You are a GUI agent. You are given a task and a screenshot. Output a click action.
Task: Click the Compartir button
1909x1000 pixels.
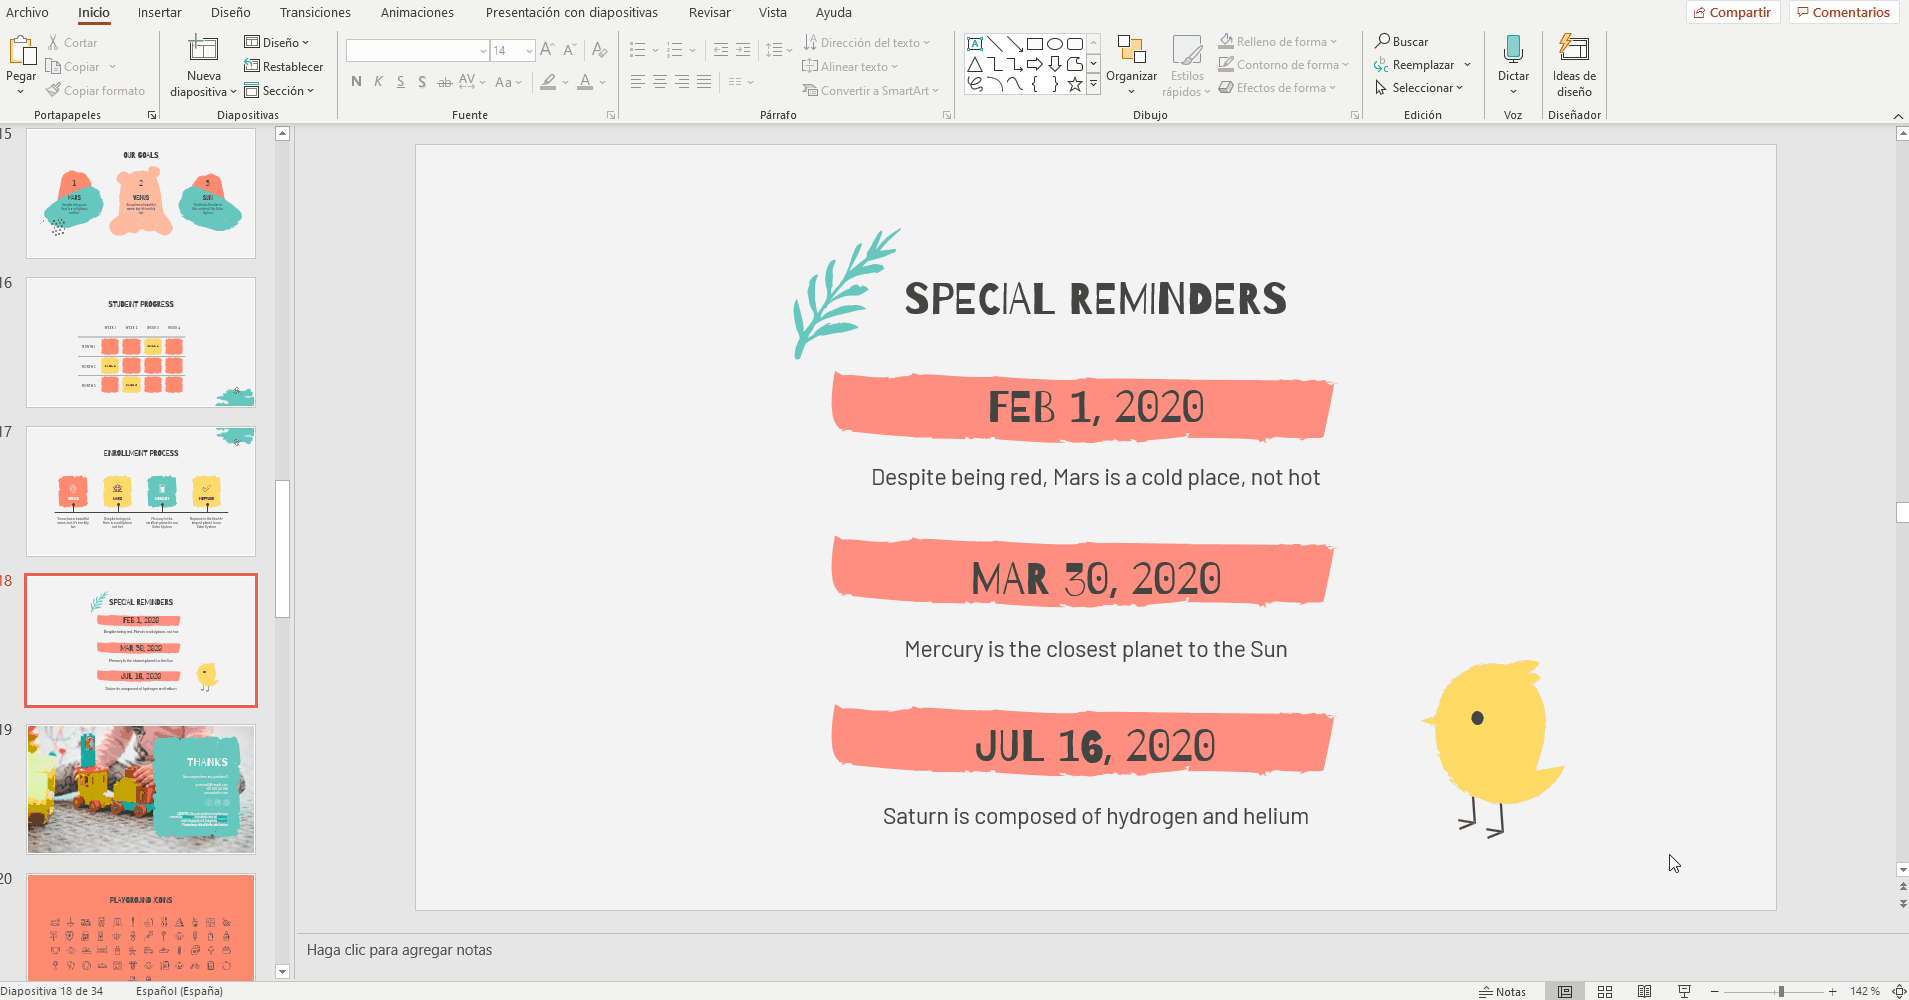[1733, 12]
